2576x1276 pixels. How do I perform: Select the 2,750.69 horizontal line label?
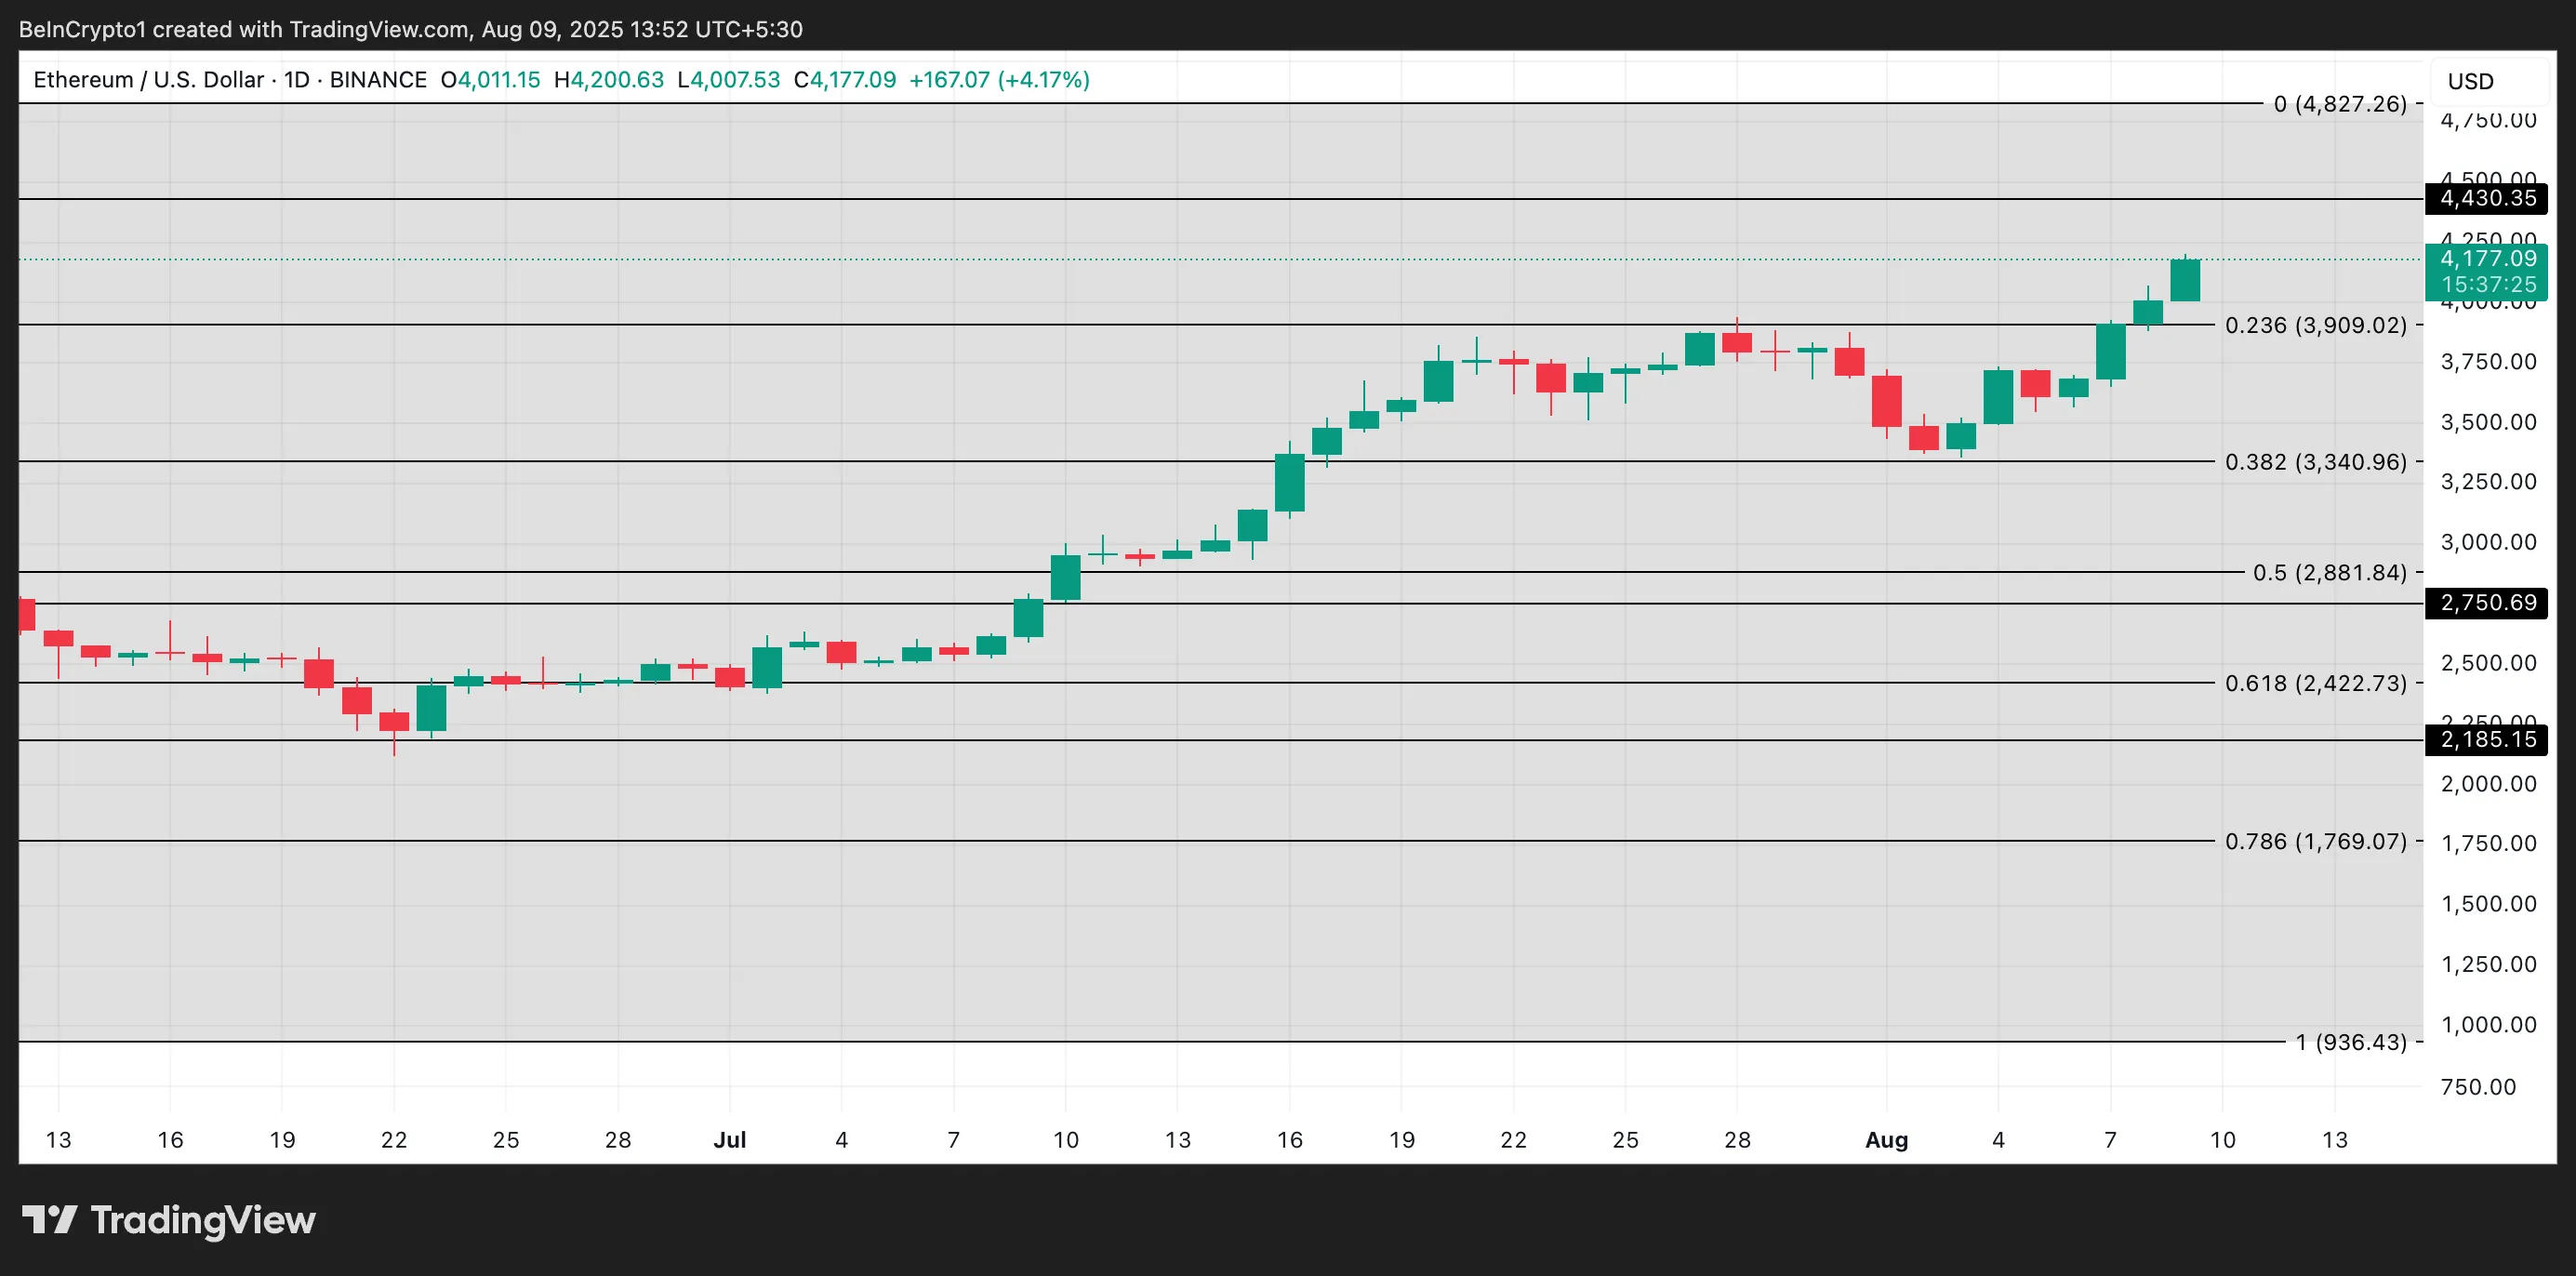click(x=2487, y=603)
